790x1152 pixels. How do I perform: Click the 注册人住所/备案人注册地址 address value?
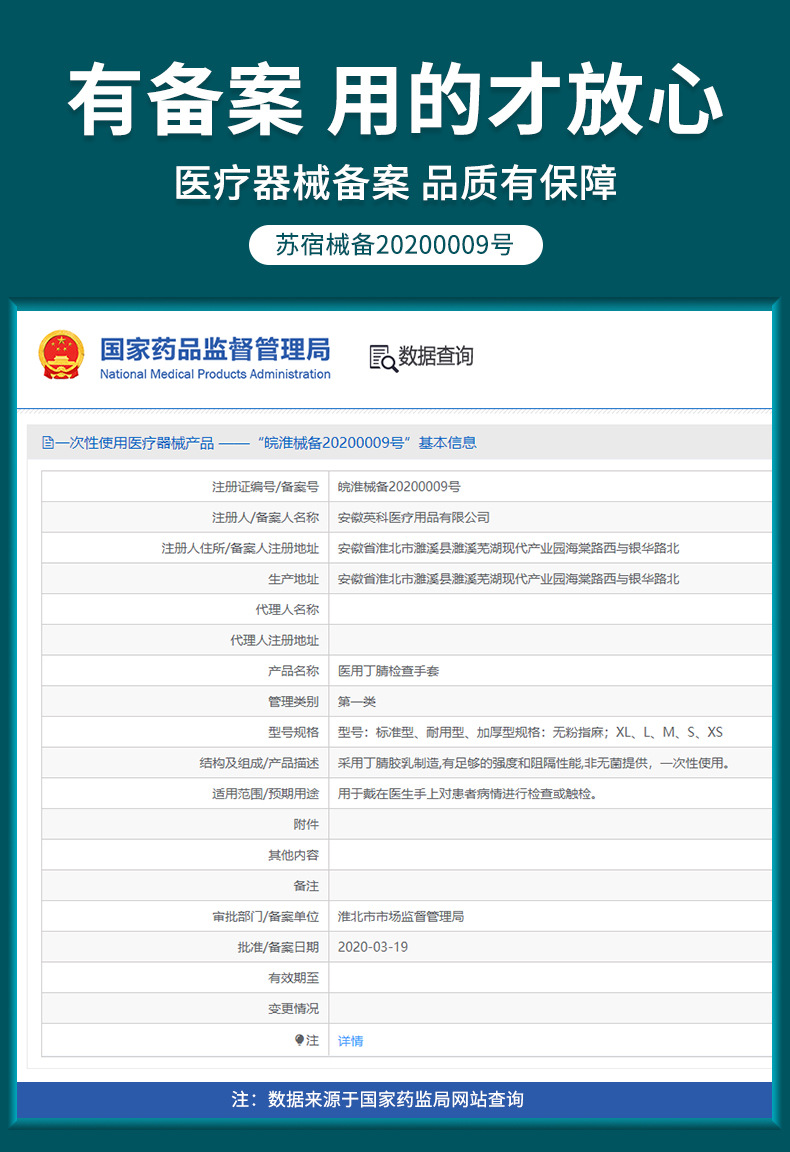(x=509, y=548)
